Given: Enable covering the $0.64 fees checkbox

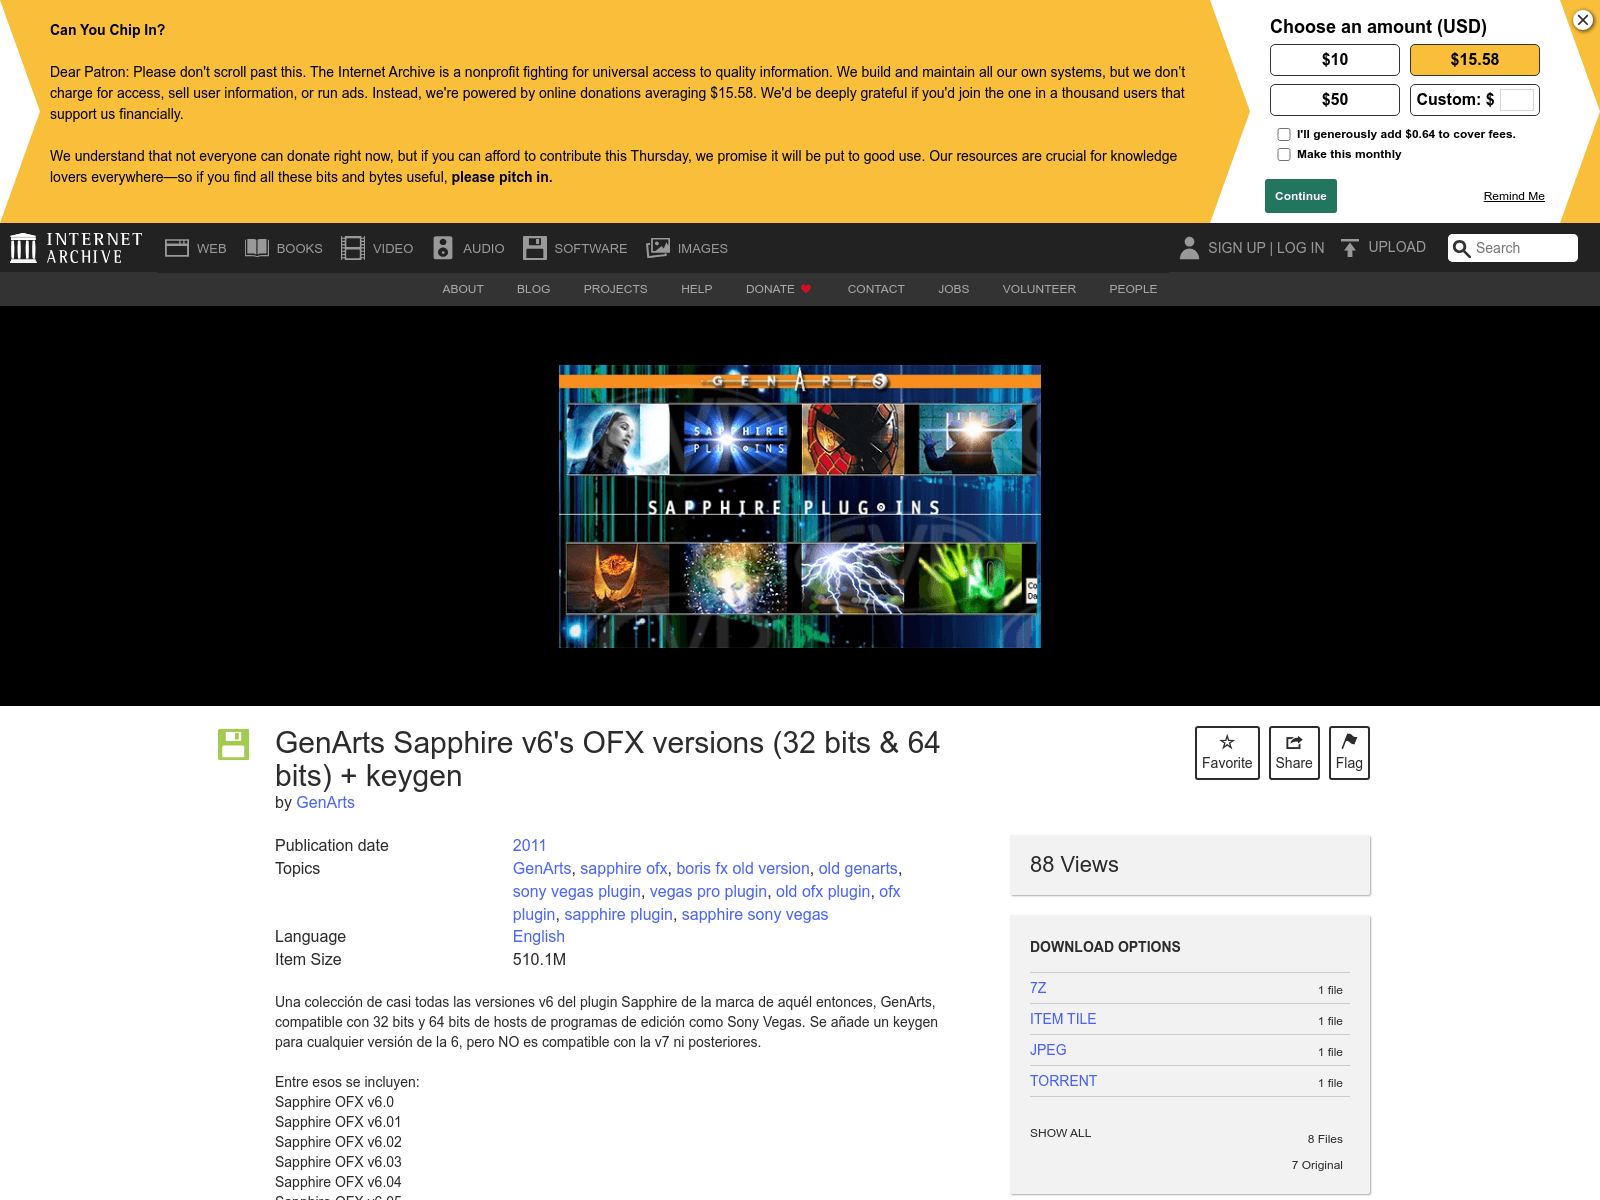Looking at the screenshot, I should (1284, 134).
